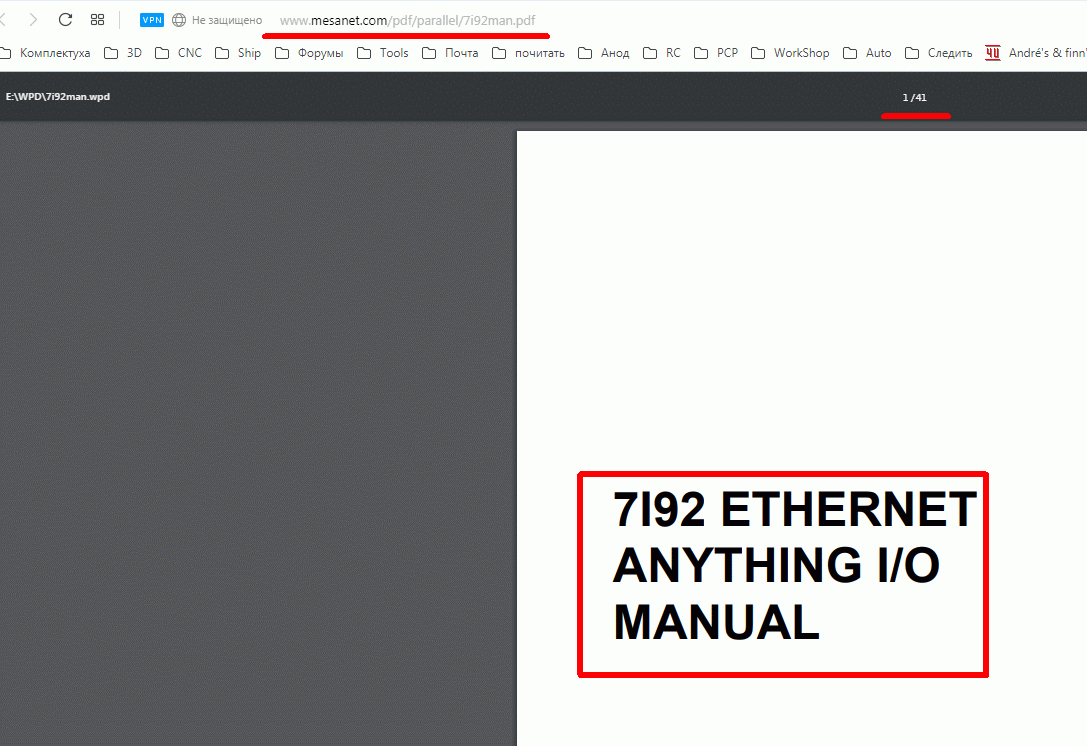Toggle the VPN badge
This screenshot has height=746, width=1087.
click(152, 20)
